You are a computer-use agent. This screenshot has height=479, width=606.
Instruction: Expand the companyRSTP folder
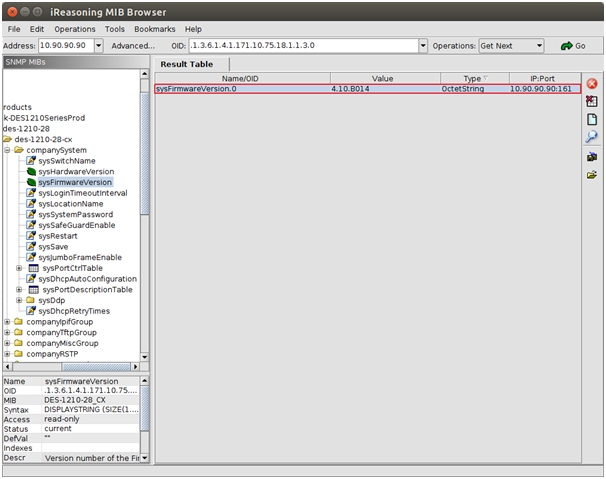pos(7,353)
